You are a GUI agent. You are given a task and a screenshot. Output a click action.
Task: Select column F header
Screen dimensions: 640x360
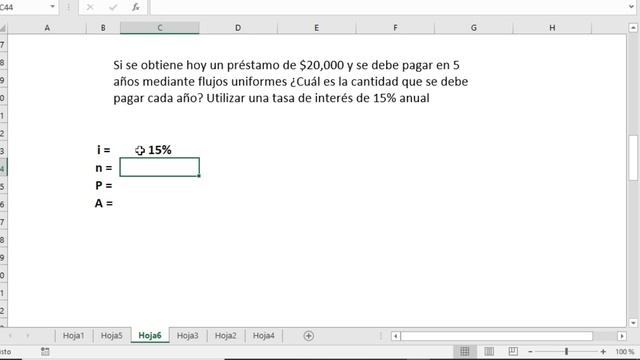coord(395,28)
